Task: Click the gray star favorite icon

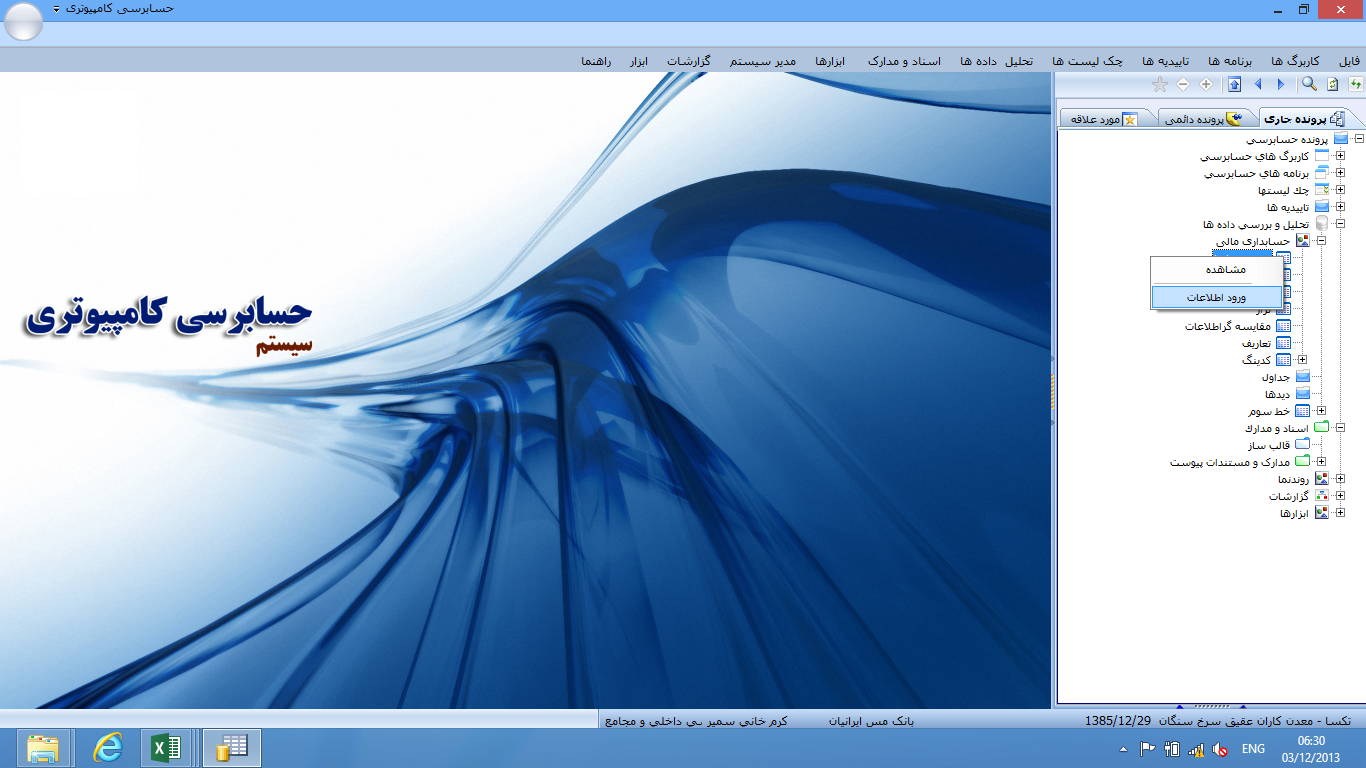Action: [1159, 85]
